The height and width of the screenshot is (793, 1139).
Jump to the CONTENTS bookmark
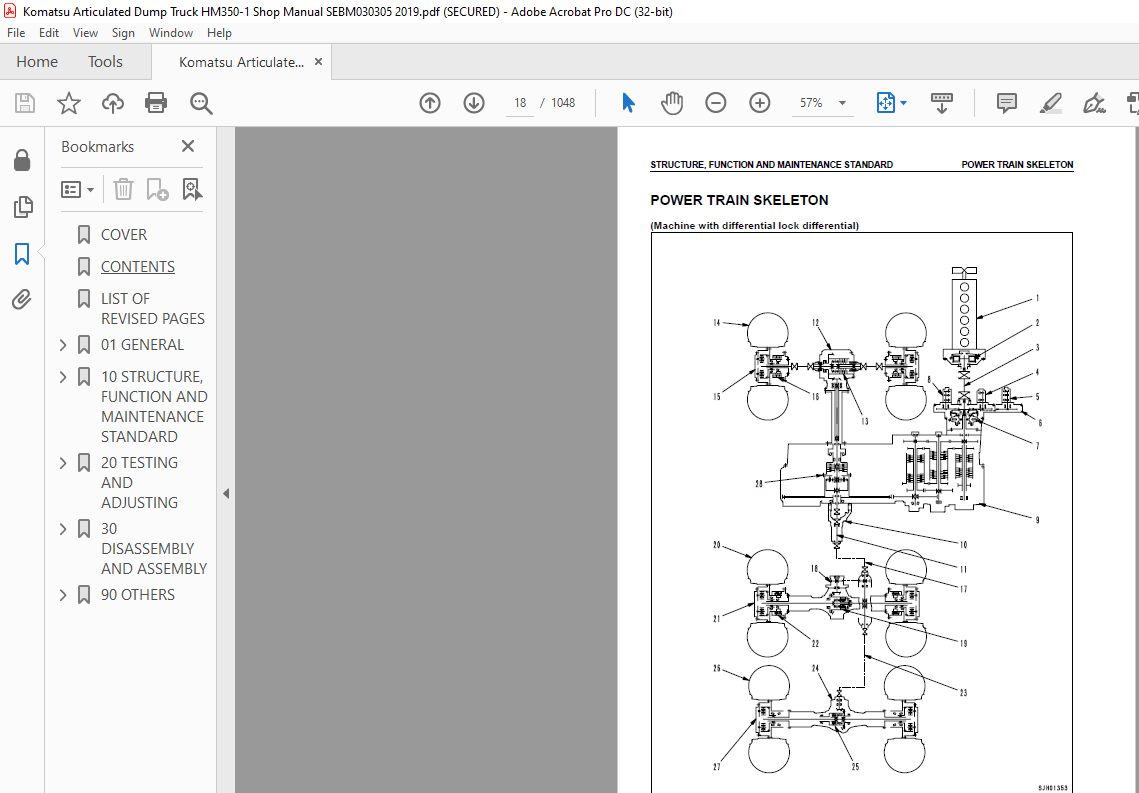coord(138,267)
